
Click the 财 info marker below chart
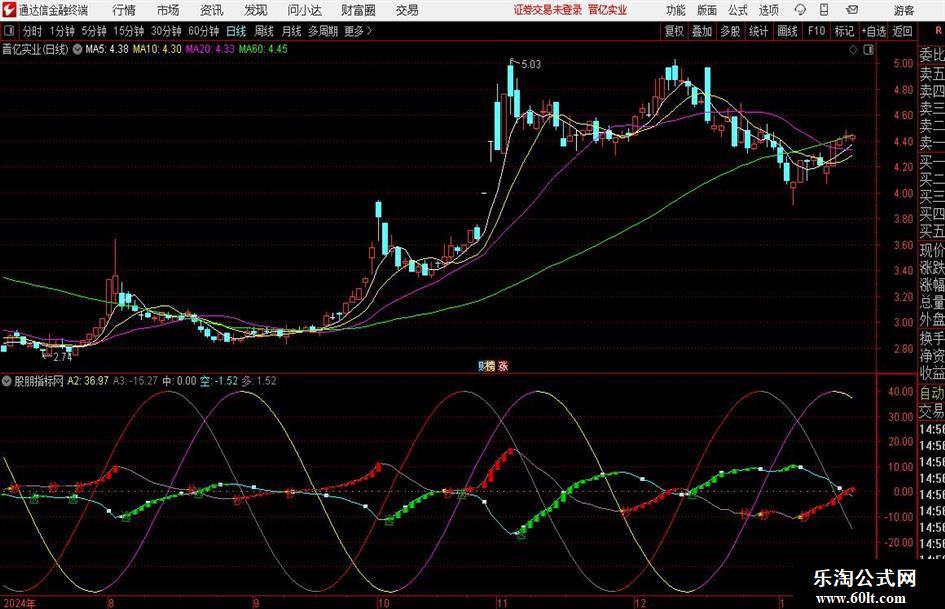[x=482, y=366]
